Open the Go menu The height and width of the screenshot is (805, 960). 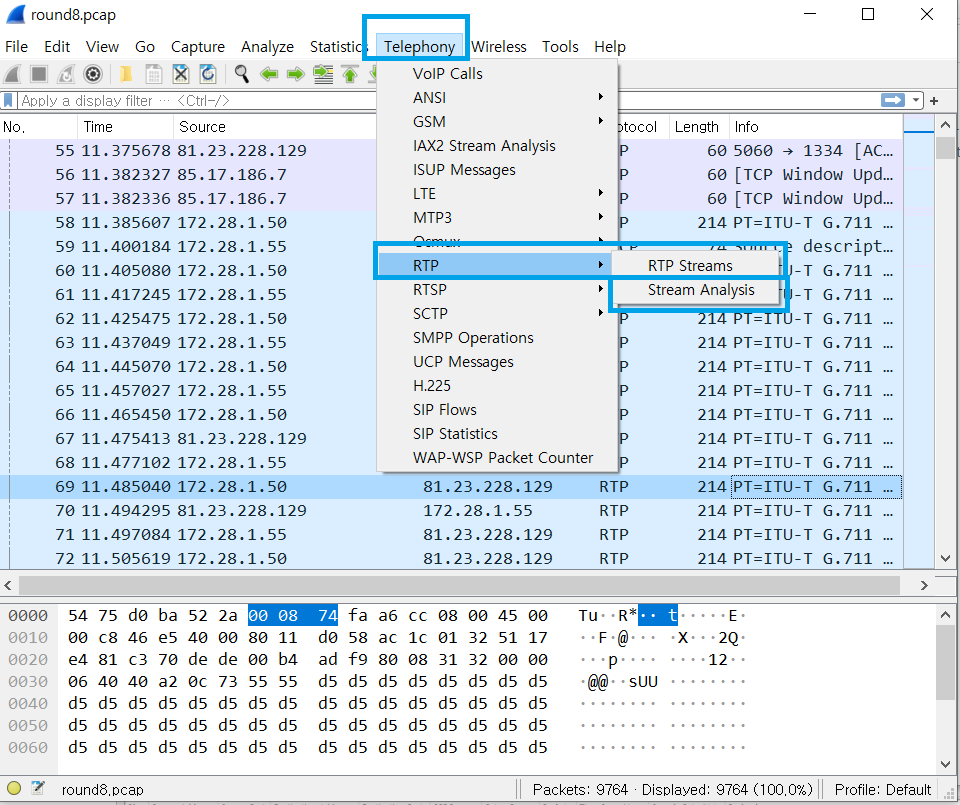point(145,47)
